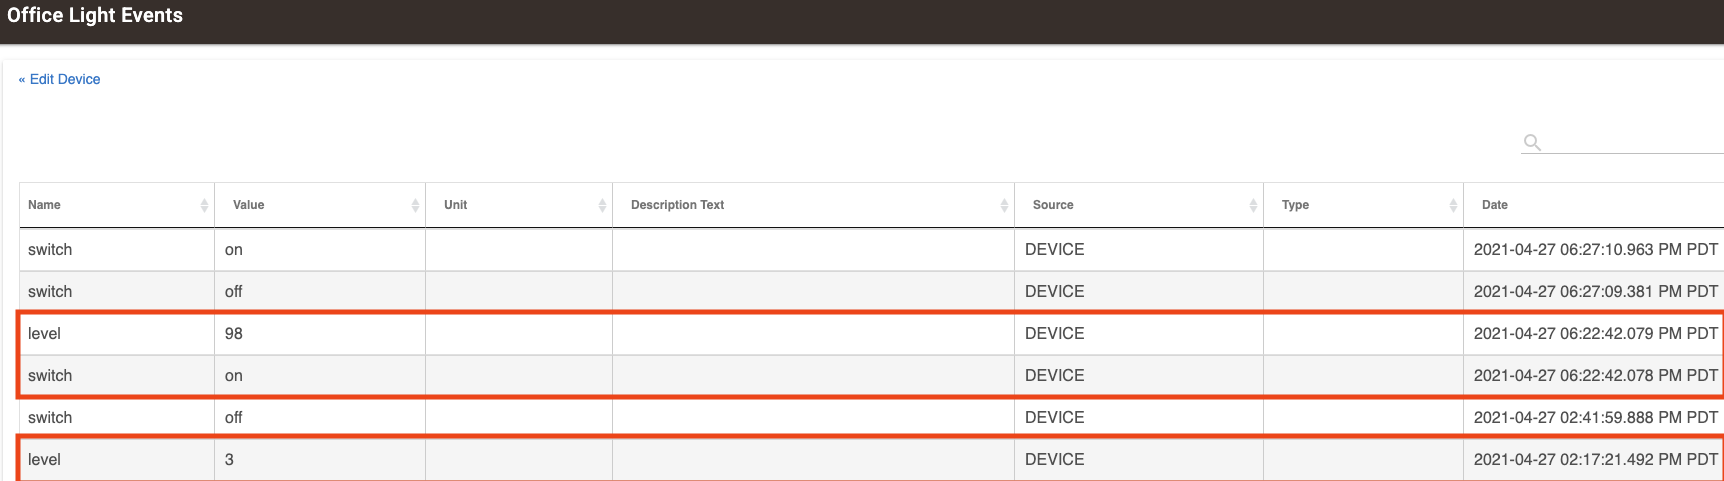Open the Edit Device link
The height and width of the screenshot is (481, 1724).
(60, 79)
